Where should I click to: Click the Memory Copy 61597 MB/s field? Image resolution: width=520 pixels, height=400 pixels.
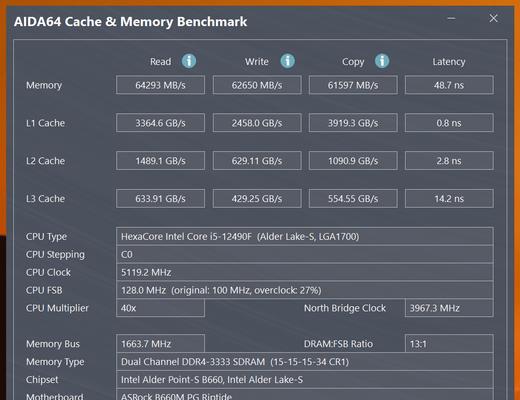[353, 85]
